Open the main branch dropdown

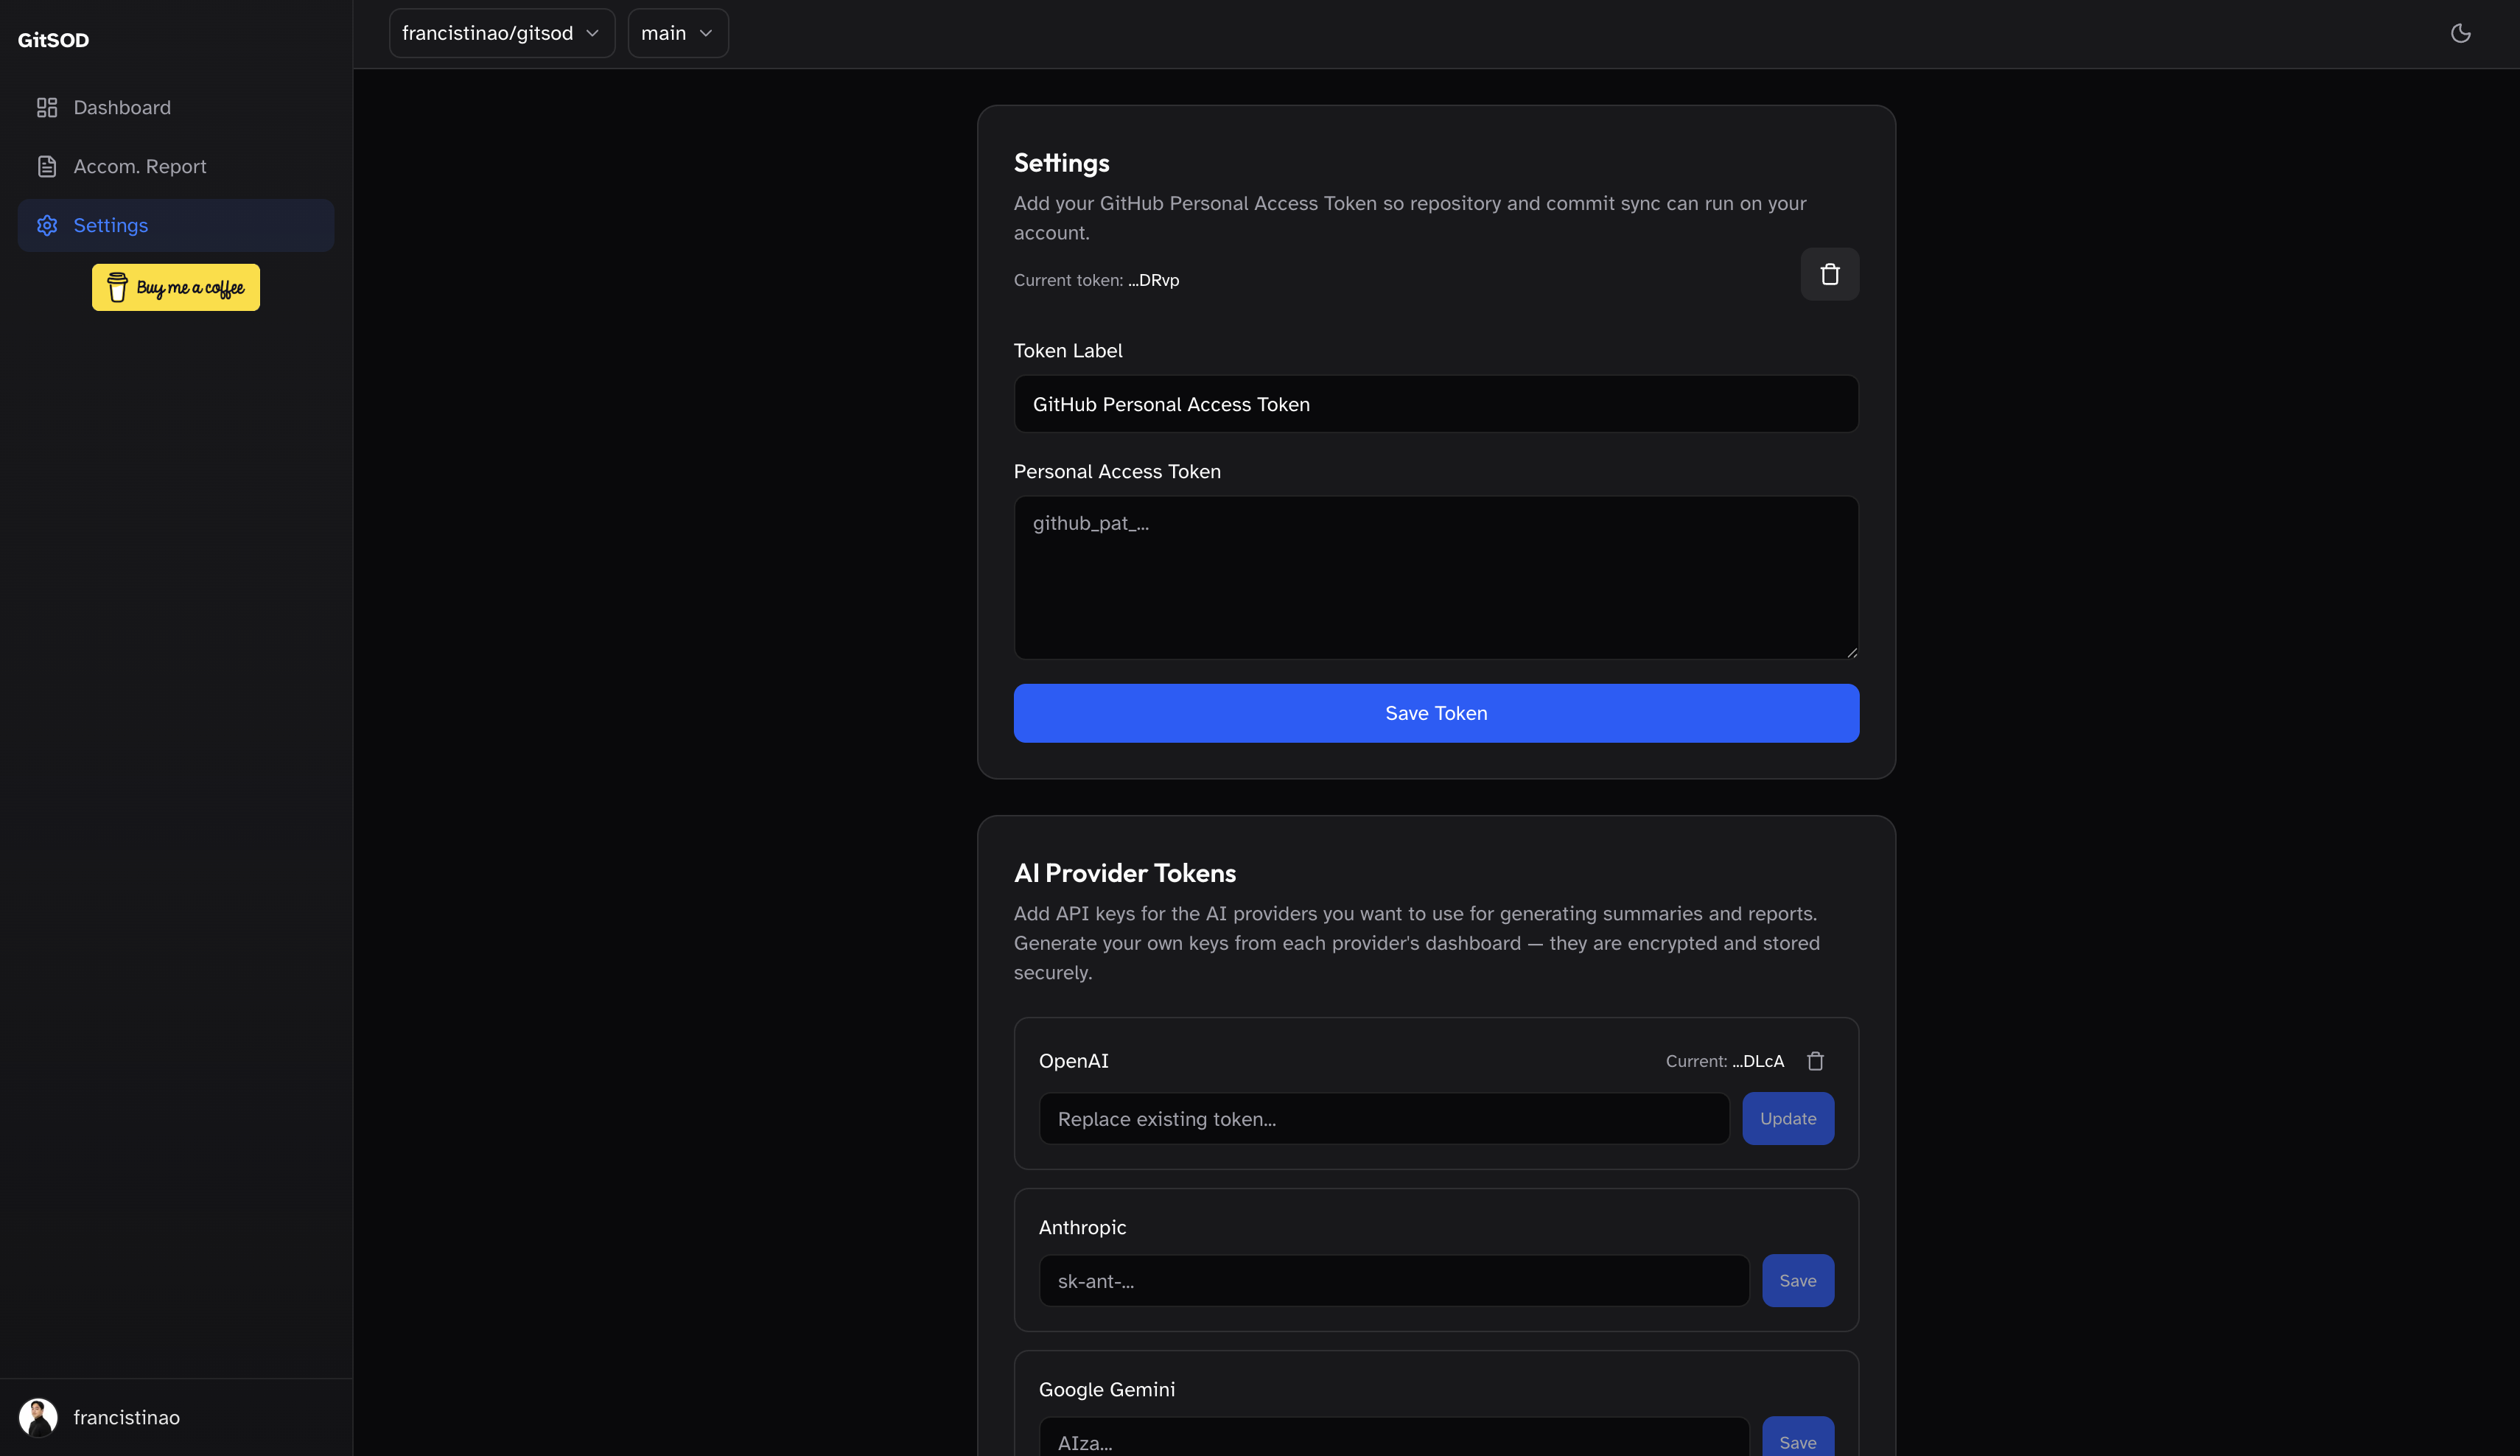coord(677,33)
